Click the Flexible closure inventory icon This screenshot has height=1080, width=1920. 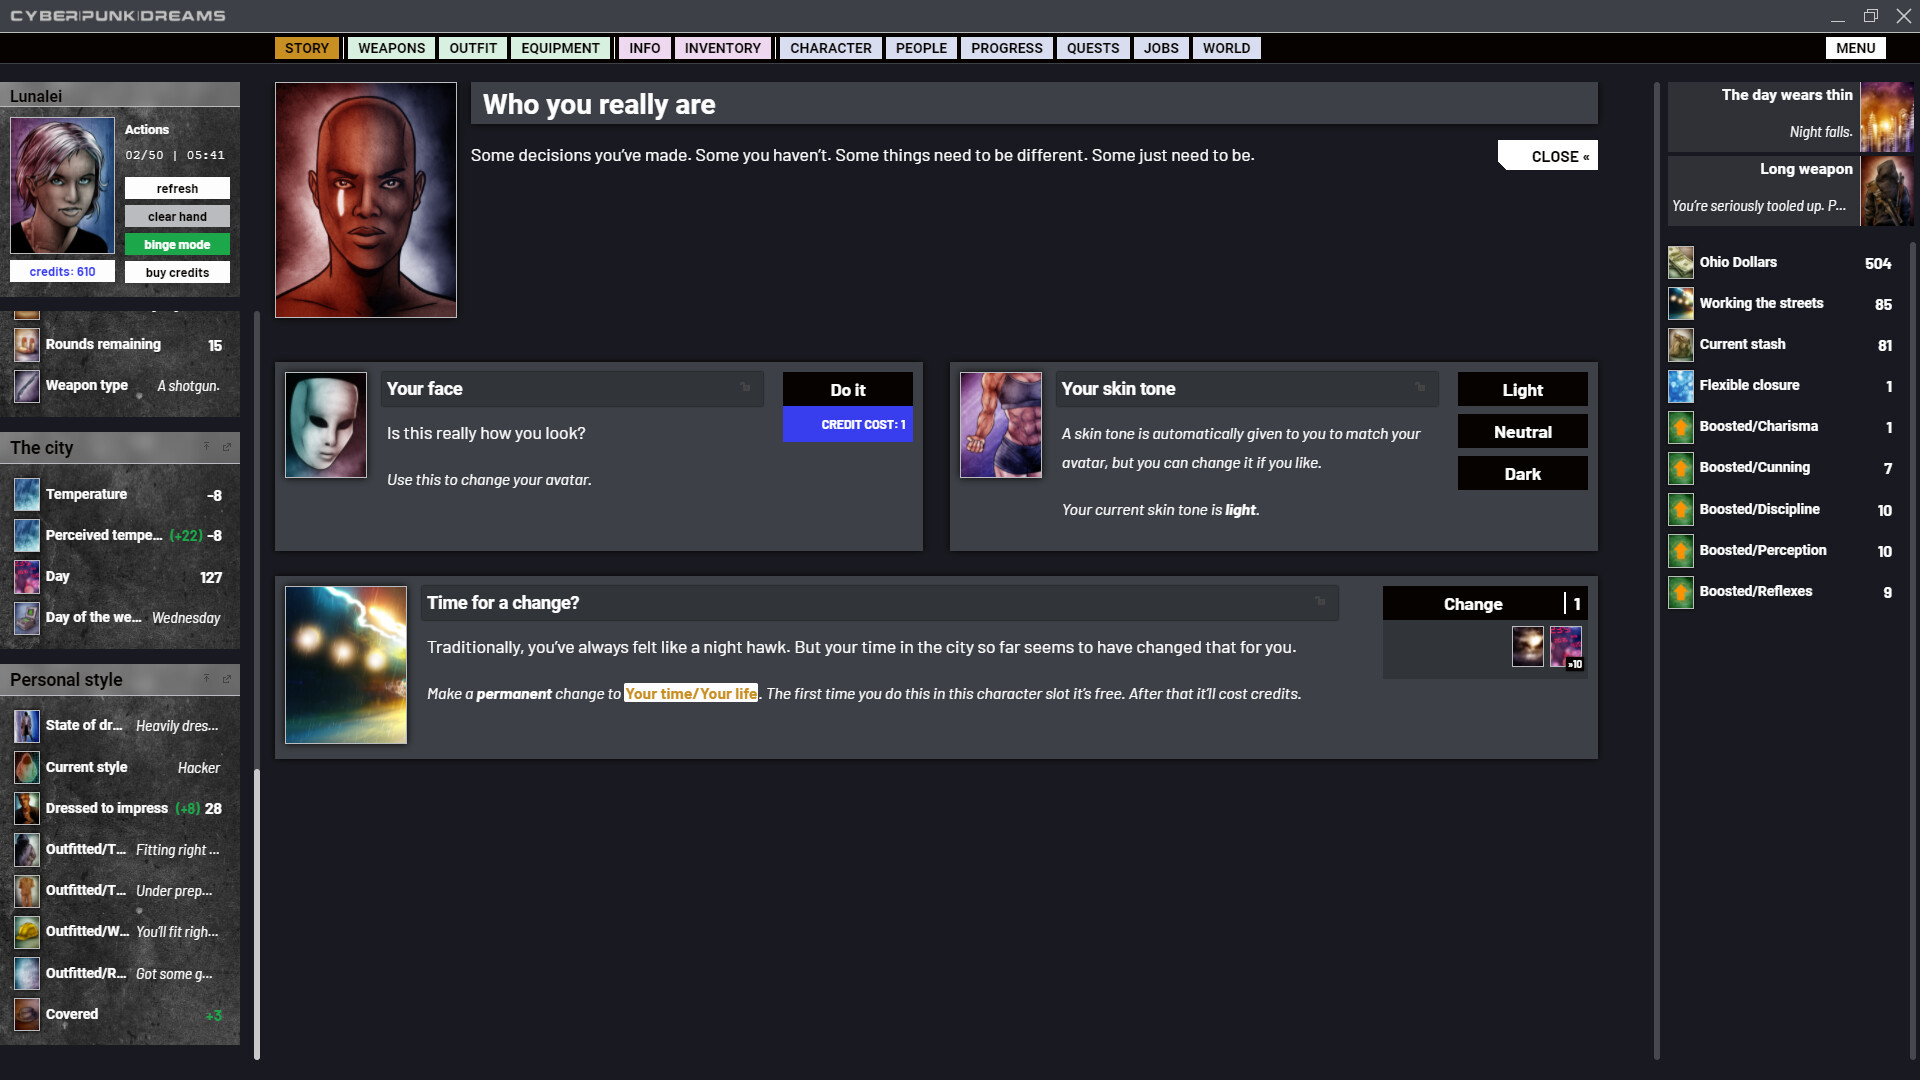[x=1679, y=385]
